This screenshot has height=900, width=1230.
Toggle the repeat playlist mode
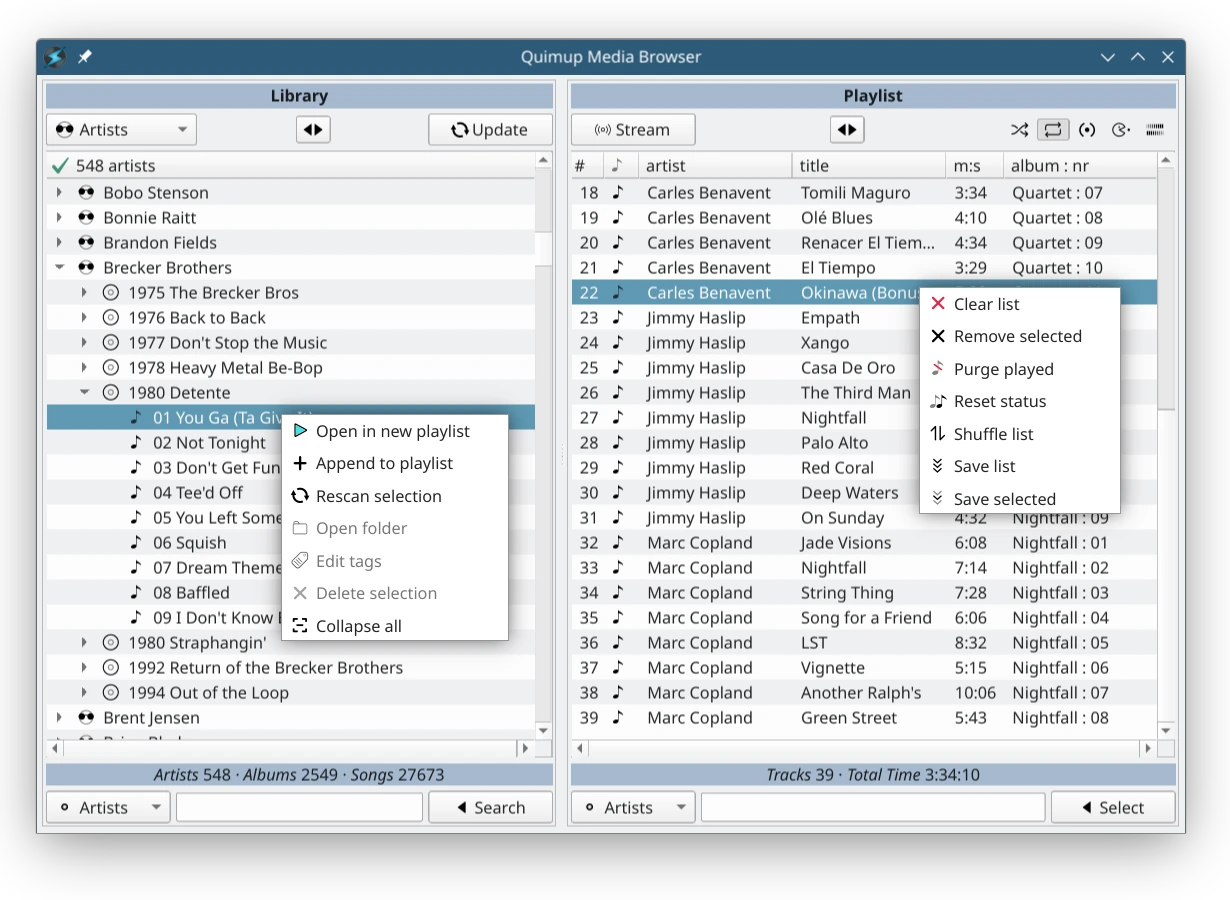pyautogui.click(x=1053, y=130)
